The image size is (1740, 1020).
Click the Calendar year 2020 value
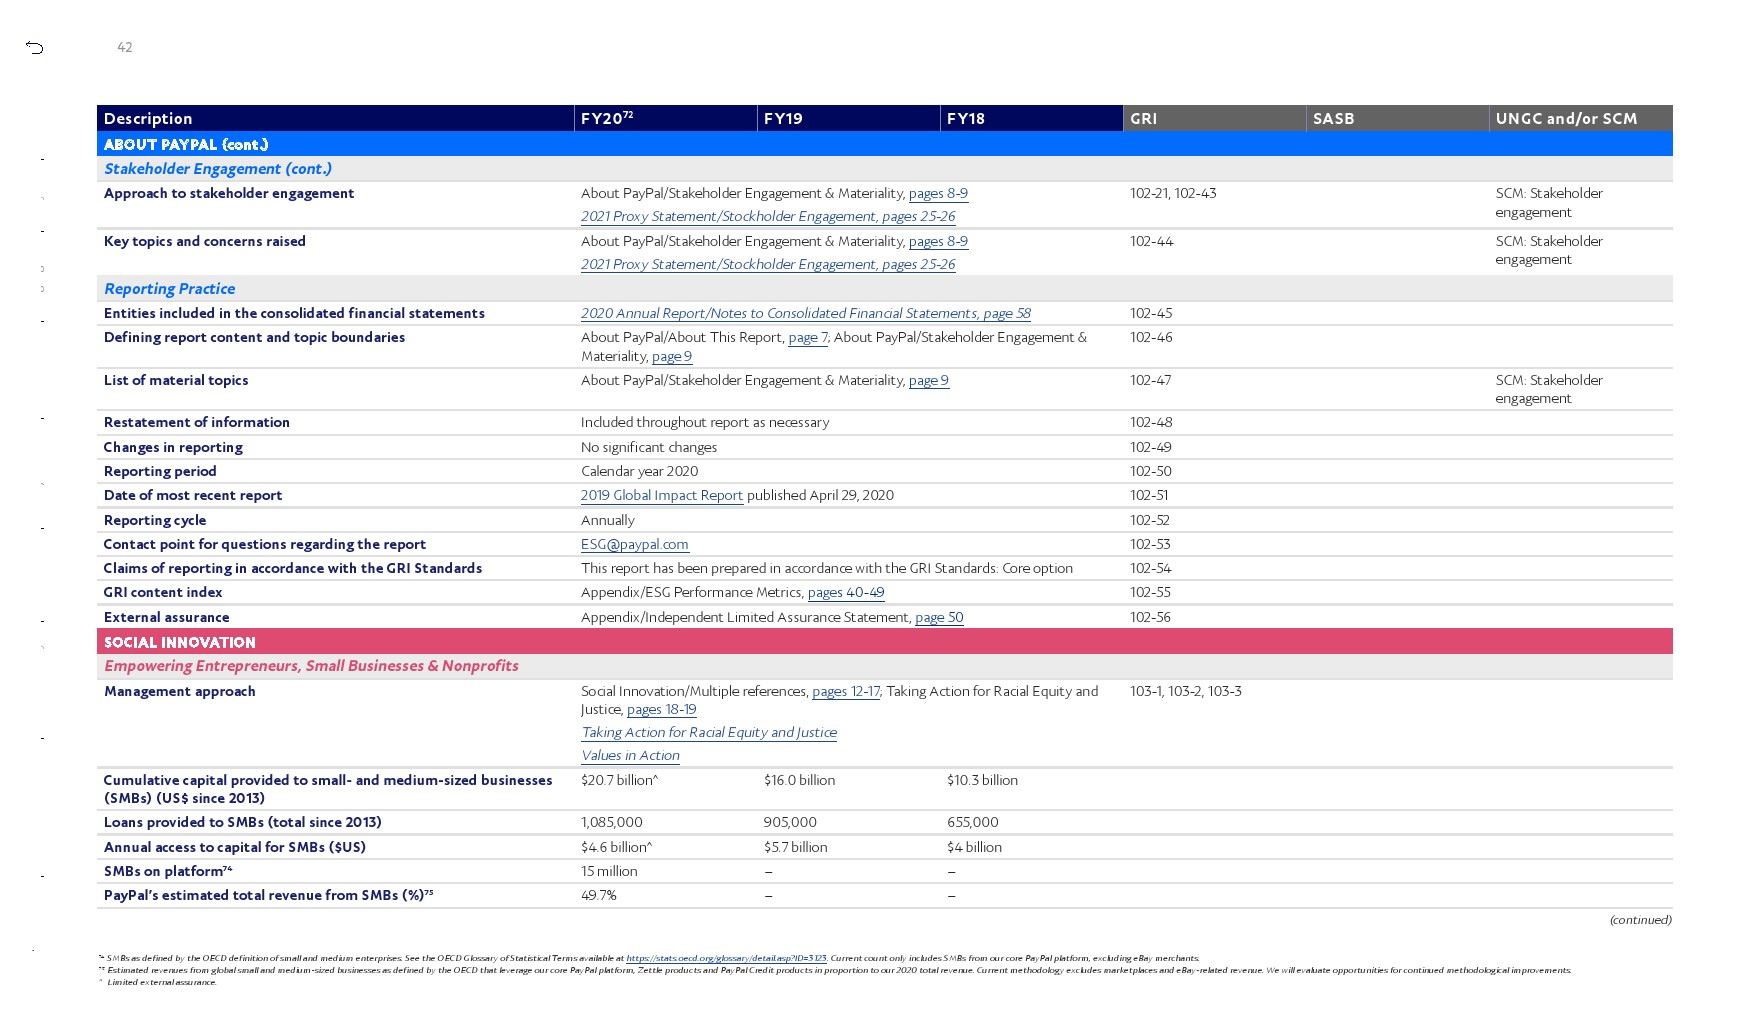(640, 472)
